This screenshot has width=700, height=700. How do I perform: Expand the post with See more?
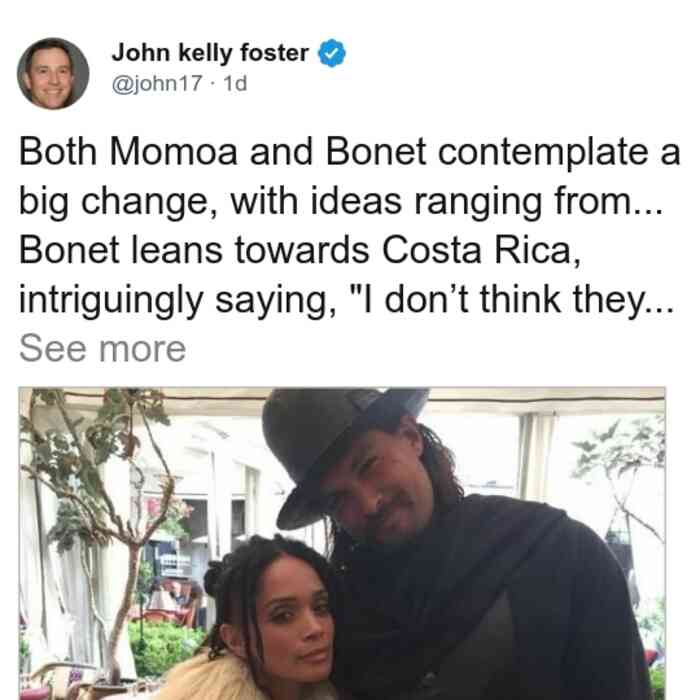pos(102,349)
